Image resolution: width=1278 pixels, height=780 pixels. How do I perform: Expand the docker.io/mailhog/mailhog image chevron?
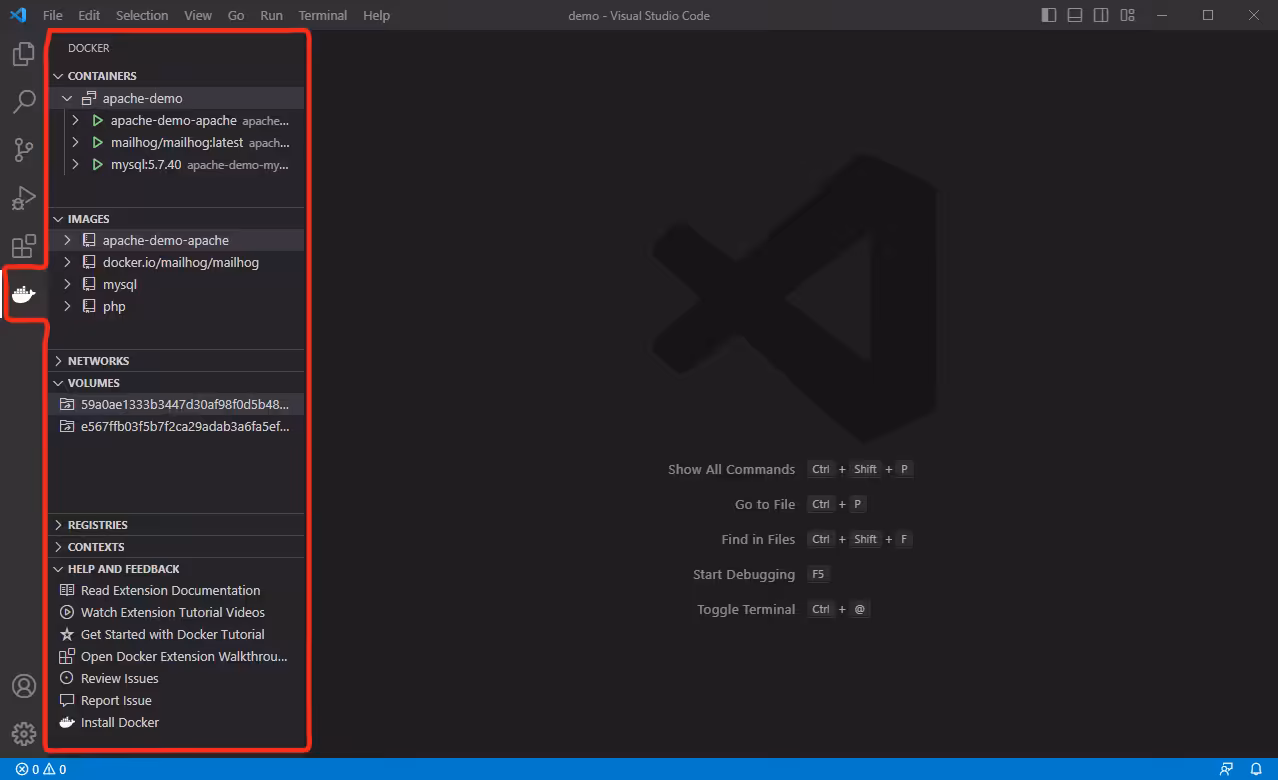coord(67,262)
